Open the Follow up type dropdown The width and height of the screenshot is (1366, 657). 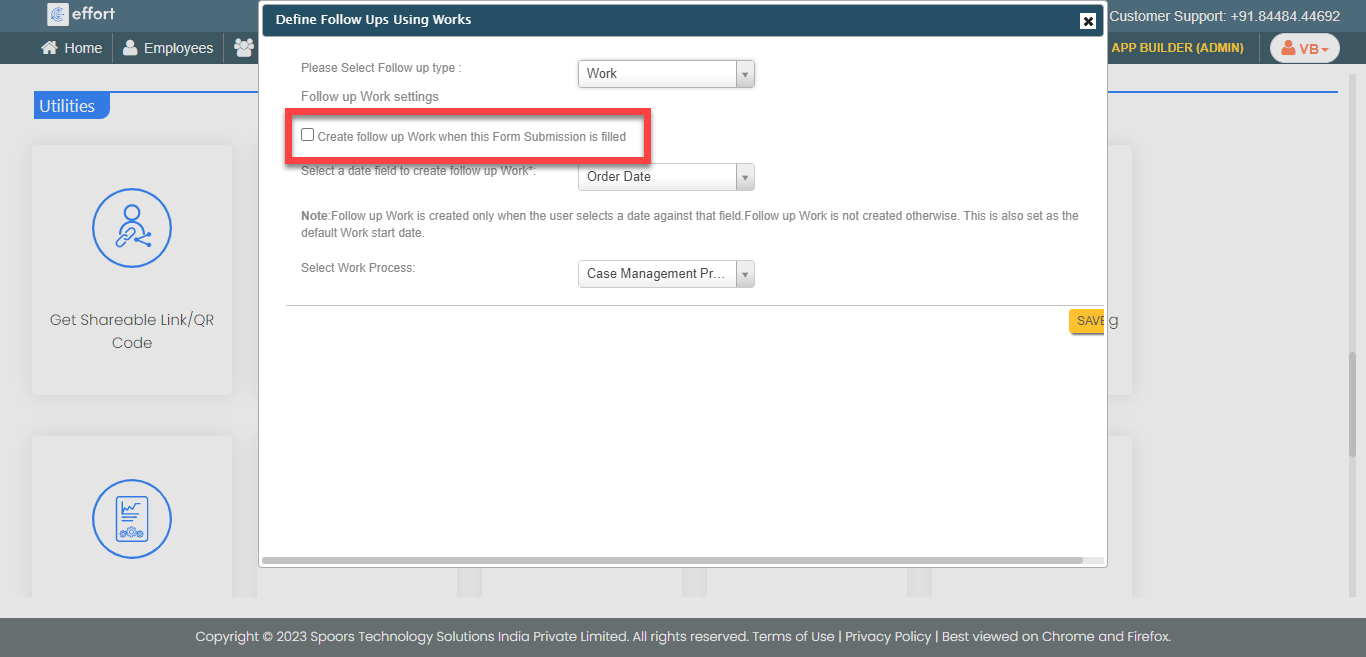[x=666, y=74]
